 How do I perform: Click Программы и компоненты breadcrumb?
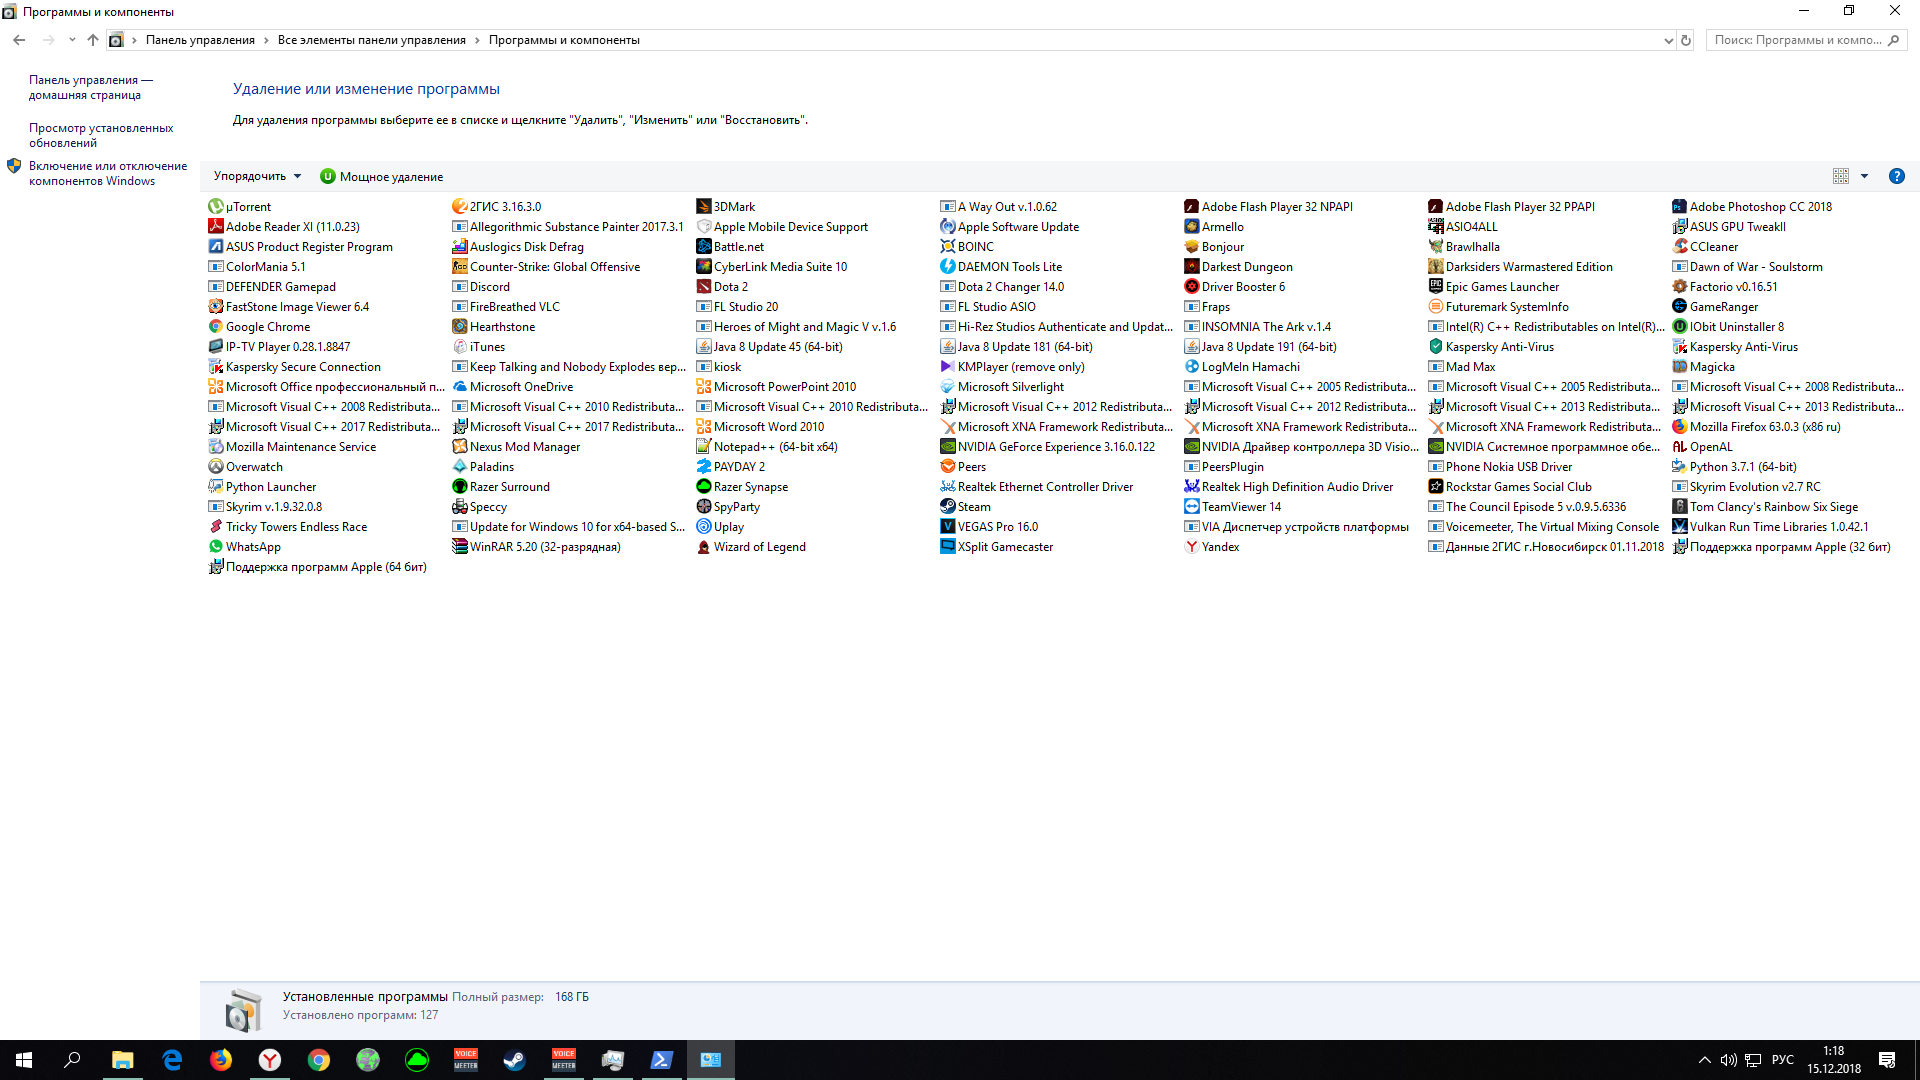tap(564, 40)
